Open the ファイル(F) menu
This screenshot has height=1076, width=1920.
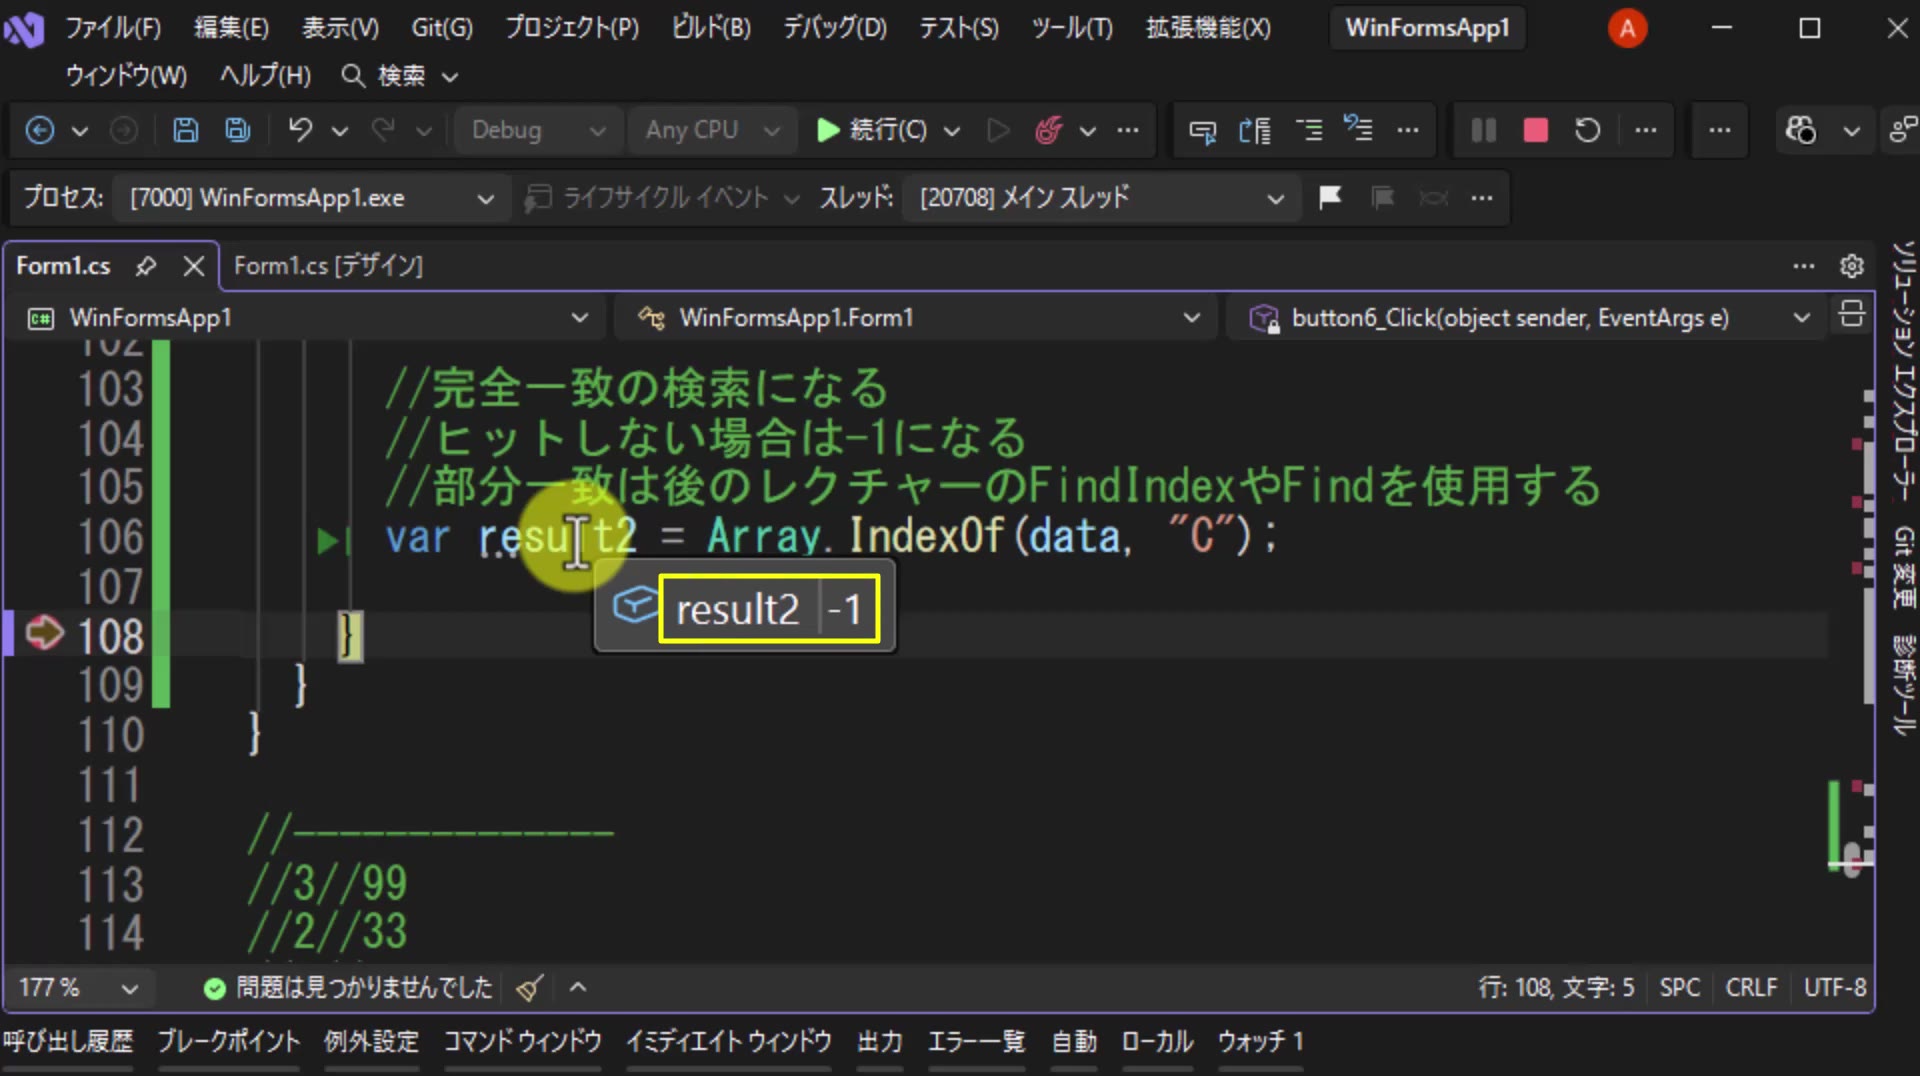114,28
